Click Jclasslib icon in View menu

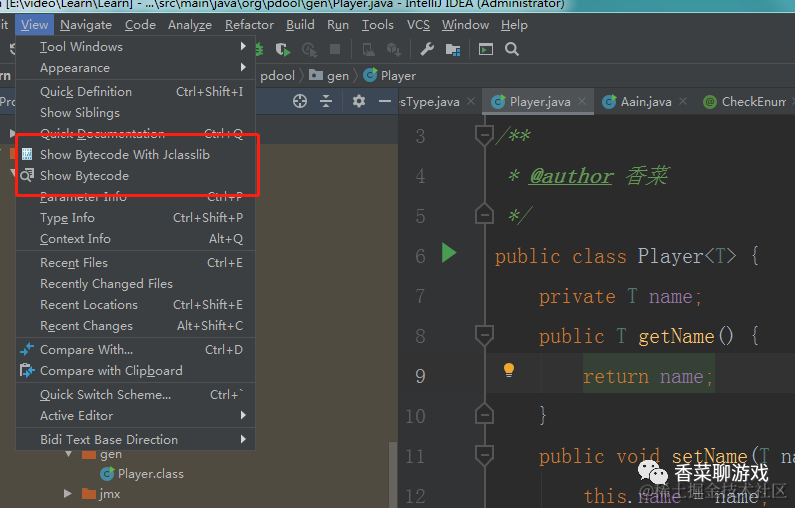point(27,154)
